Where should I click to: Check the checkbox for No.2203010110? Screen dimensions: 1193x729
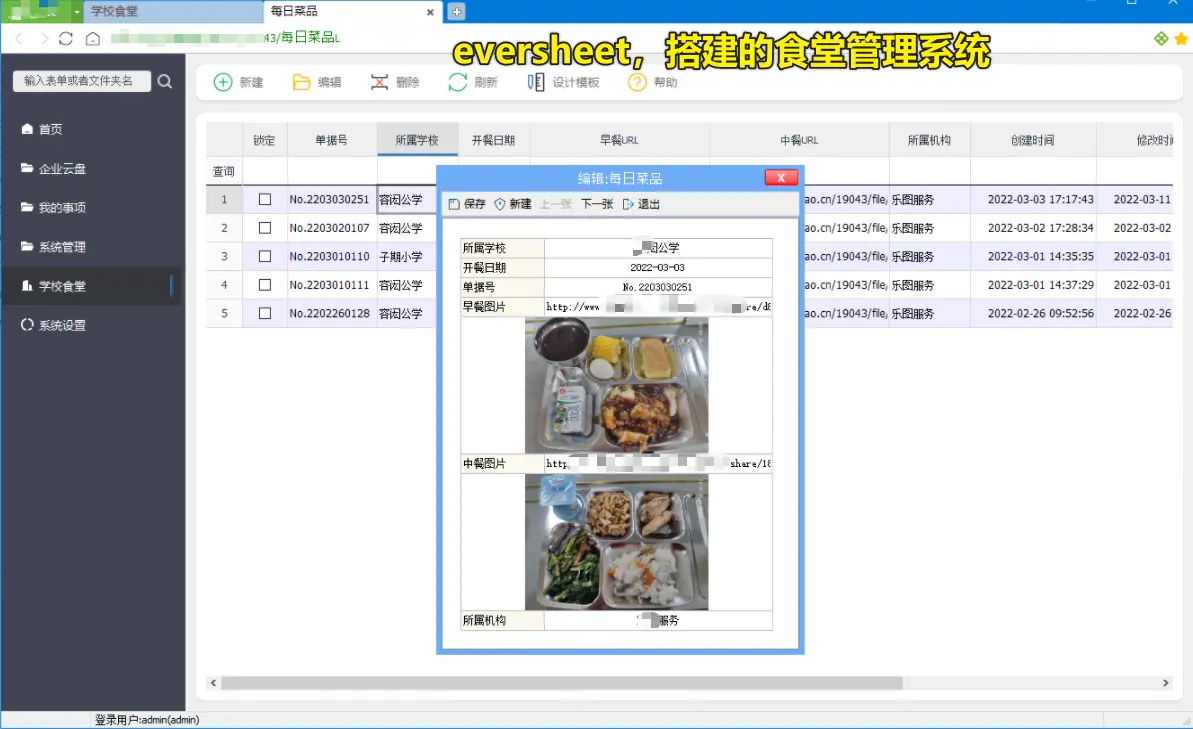[x=264, y=256]
